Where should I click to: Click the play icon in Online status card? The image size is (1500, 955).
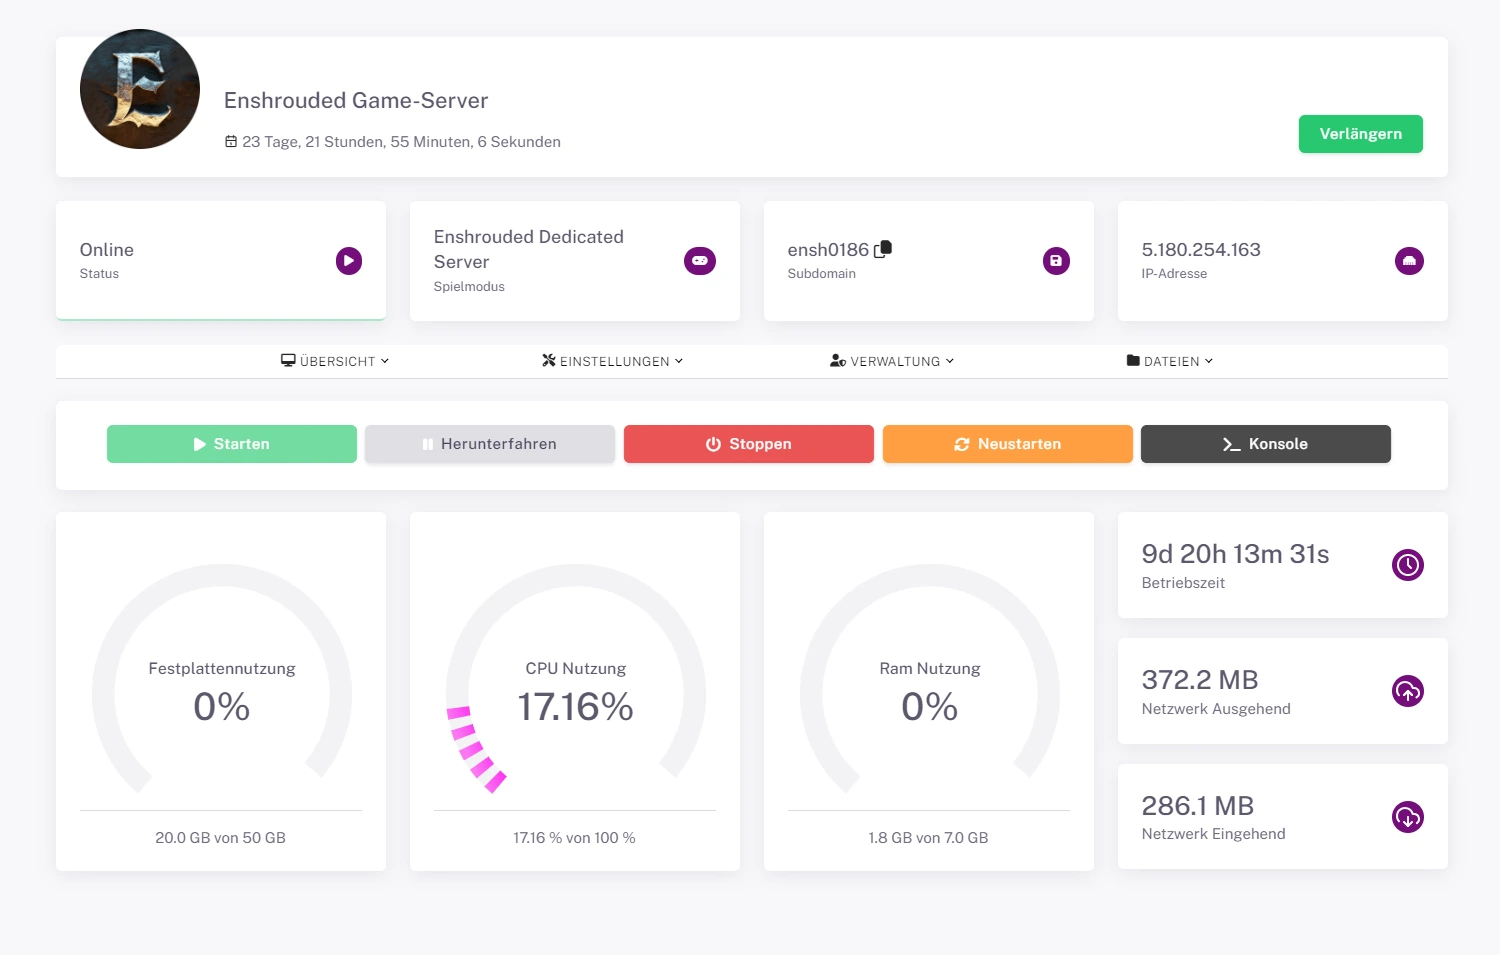point(349,261)
